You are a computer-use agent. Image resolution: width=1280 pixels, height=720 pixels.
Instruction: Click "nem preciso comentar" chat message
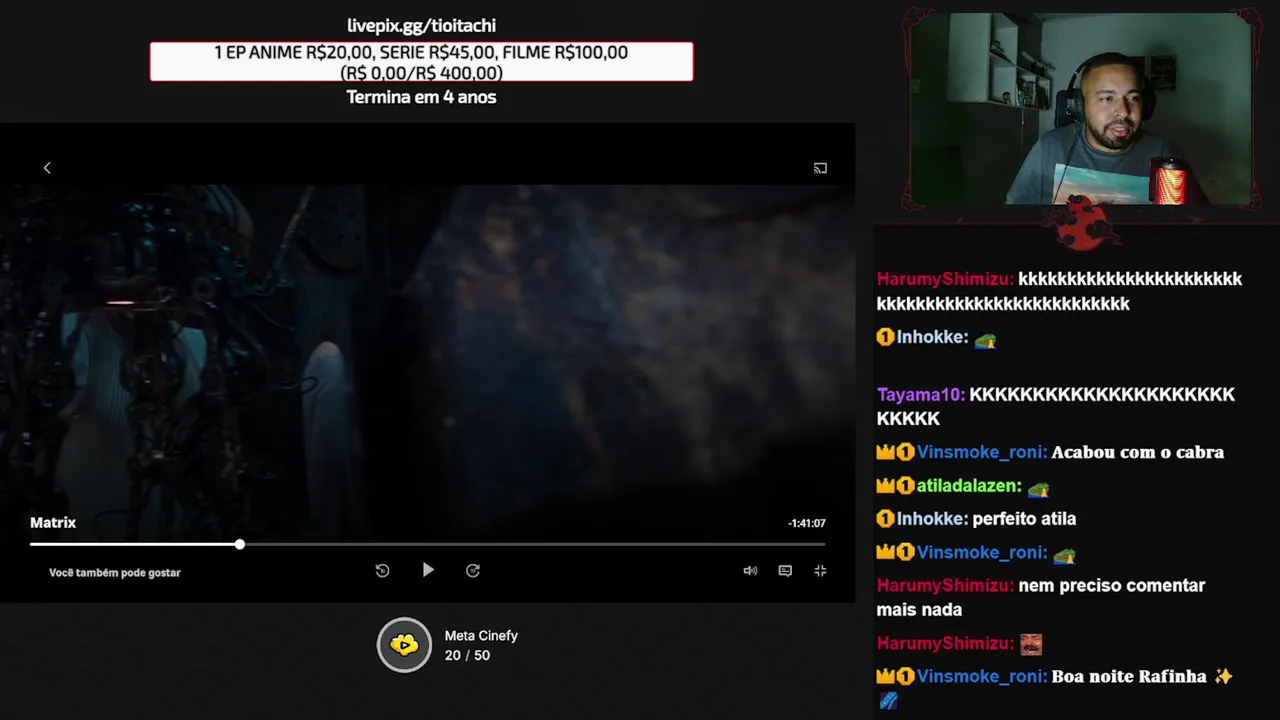point(1041,598)
